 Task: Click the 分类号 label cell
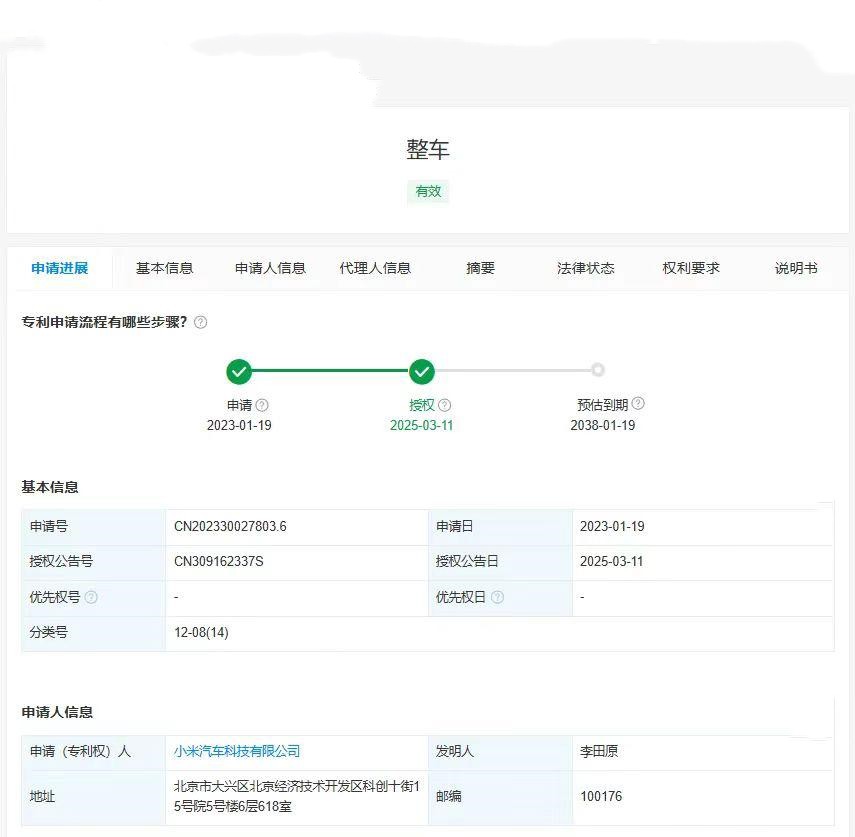(x=93, y=633)
